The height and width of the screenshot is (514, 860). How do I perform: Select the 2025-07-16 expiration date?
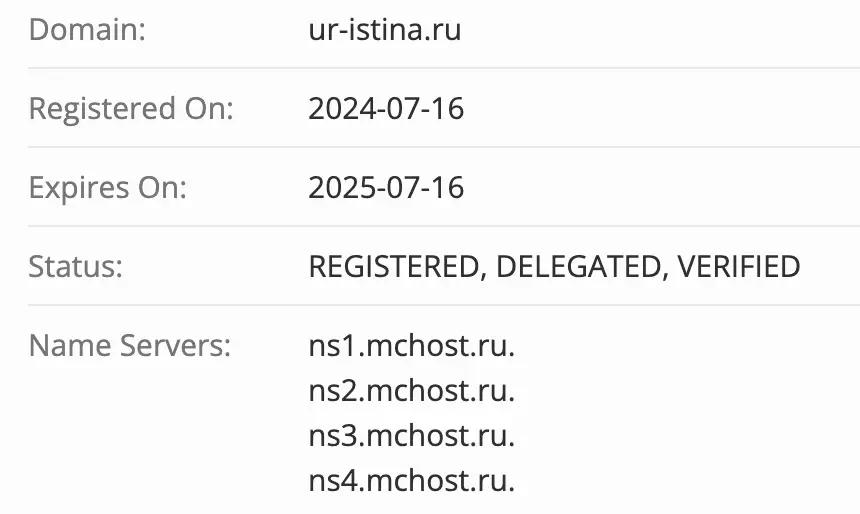(386, 187)
